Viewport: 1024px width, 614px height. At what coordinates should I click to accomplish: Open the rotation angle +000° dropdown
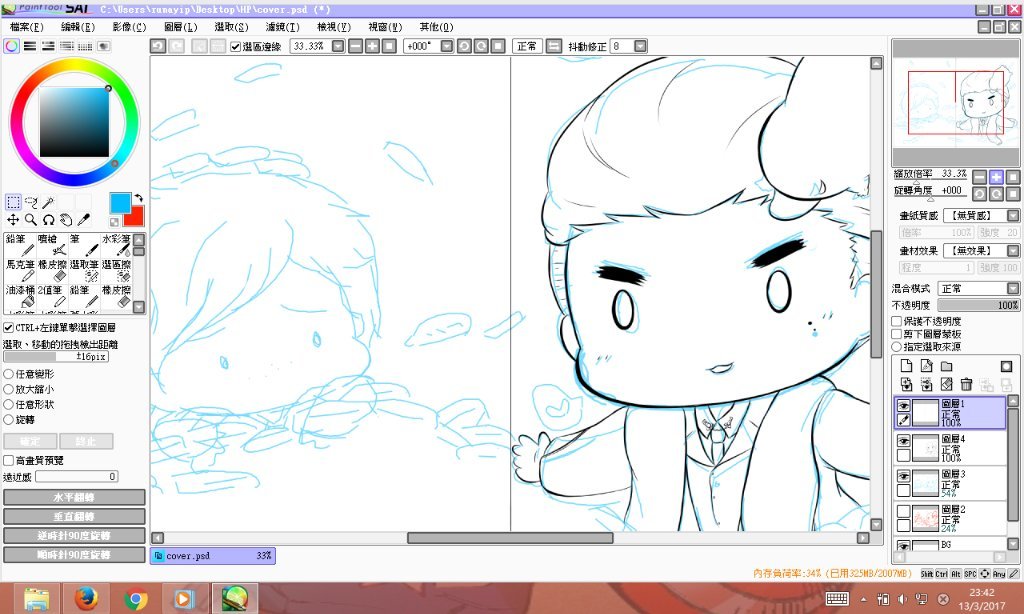(x=447, y=46)
